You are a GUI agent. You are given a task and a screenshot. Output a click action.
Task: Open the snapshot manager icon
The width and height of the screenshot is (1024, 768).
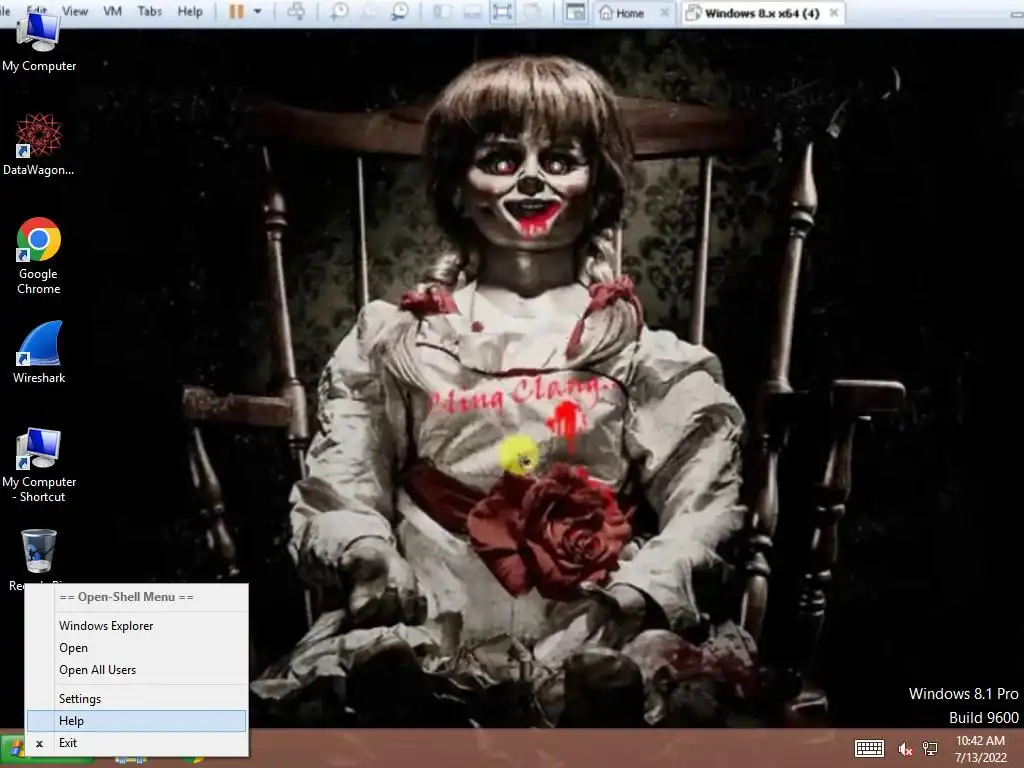400,12
